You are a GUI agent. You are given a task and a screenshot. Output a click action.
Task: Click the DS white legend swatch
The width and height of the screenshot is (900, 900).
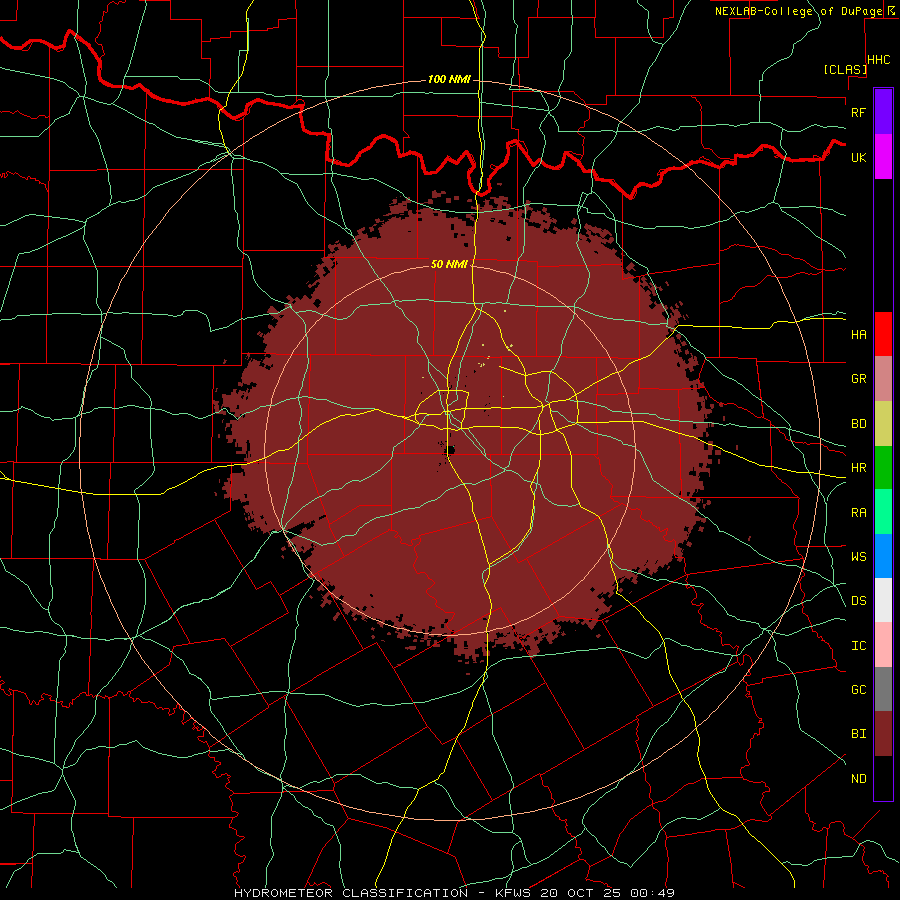883,600
